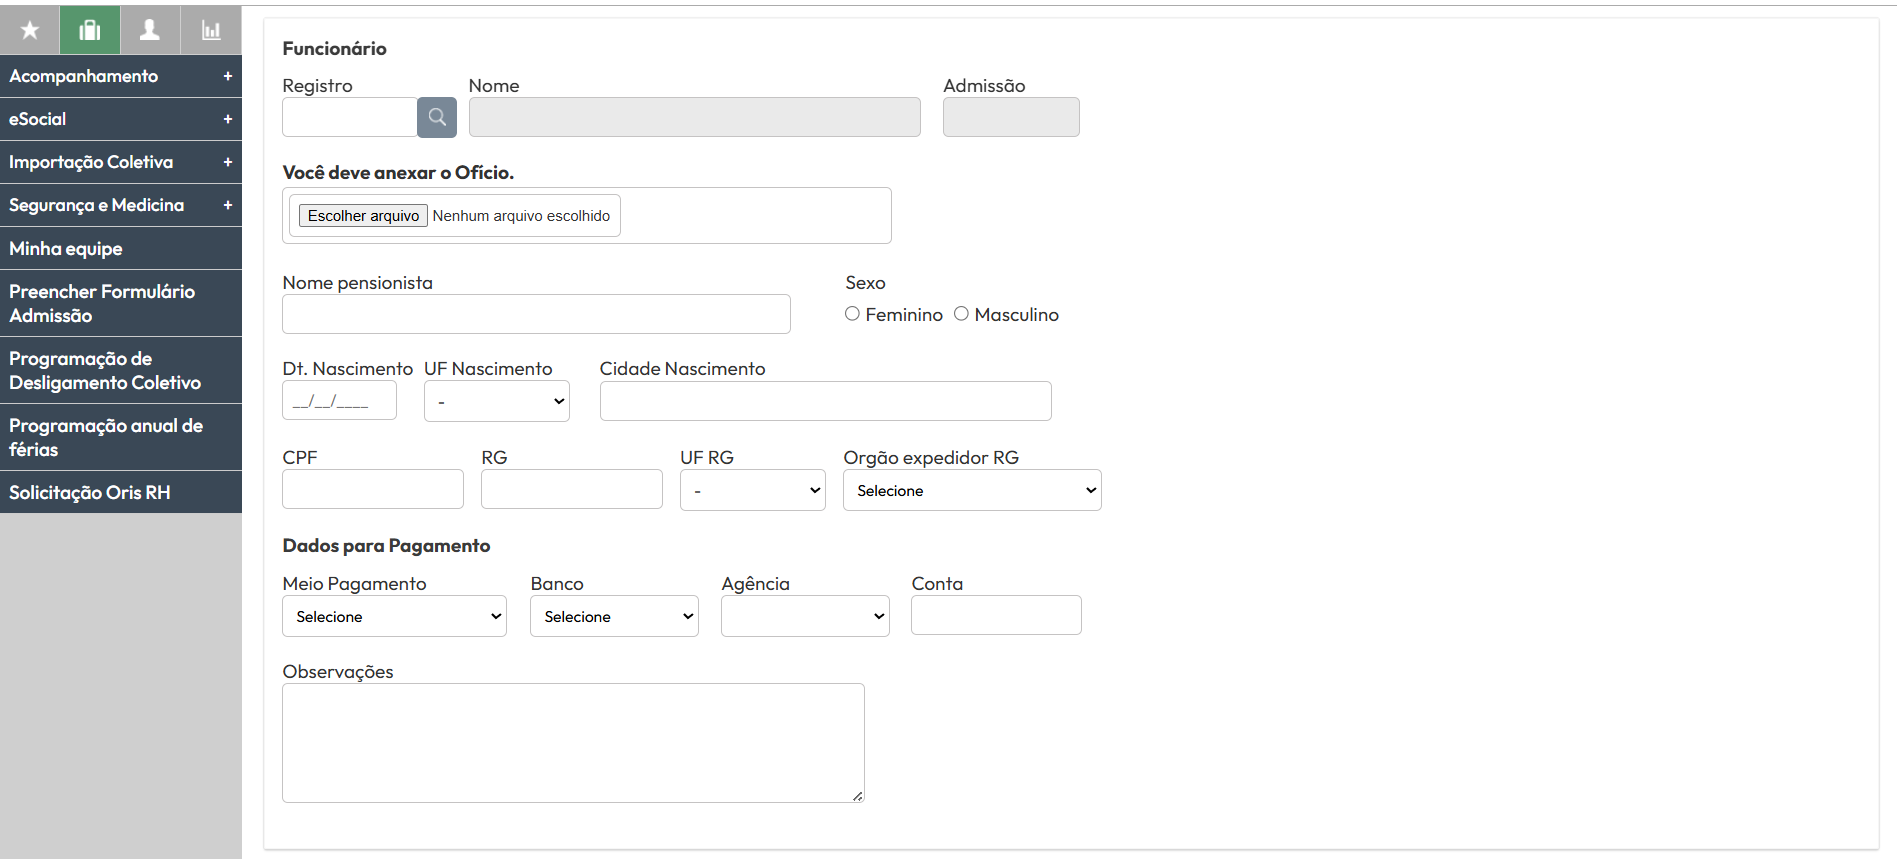Screen dimensions: 1897x859
Task: Open the UF Nascimento dropdown
Action: pyautogui.click(x=497, y=401)
